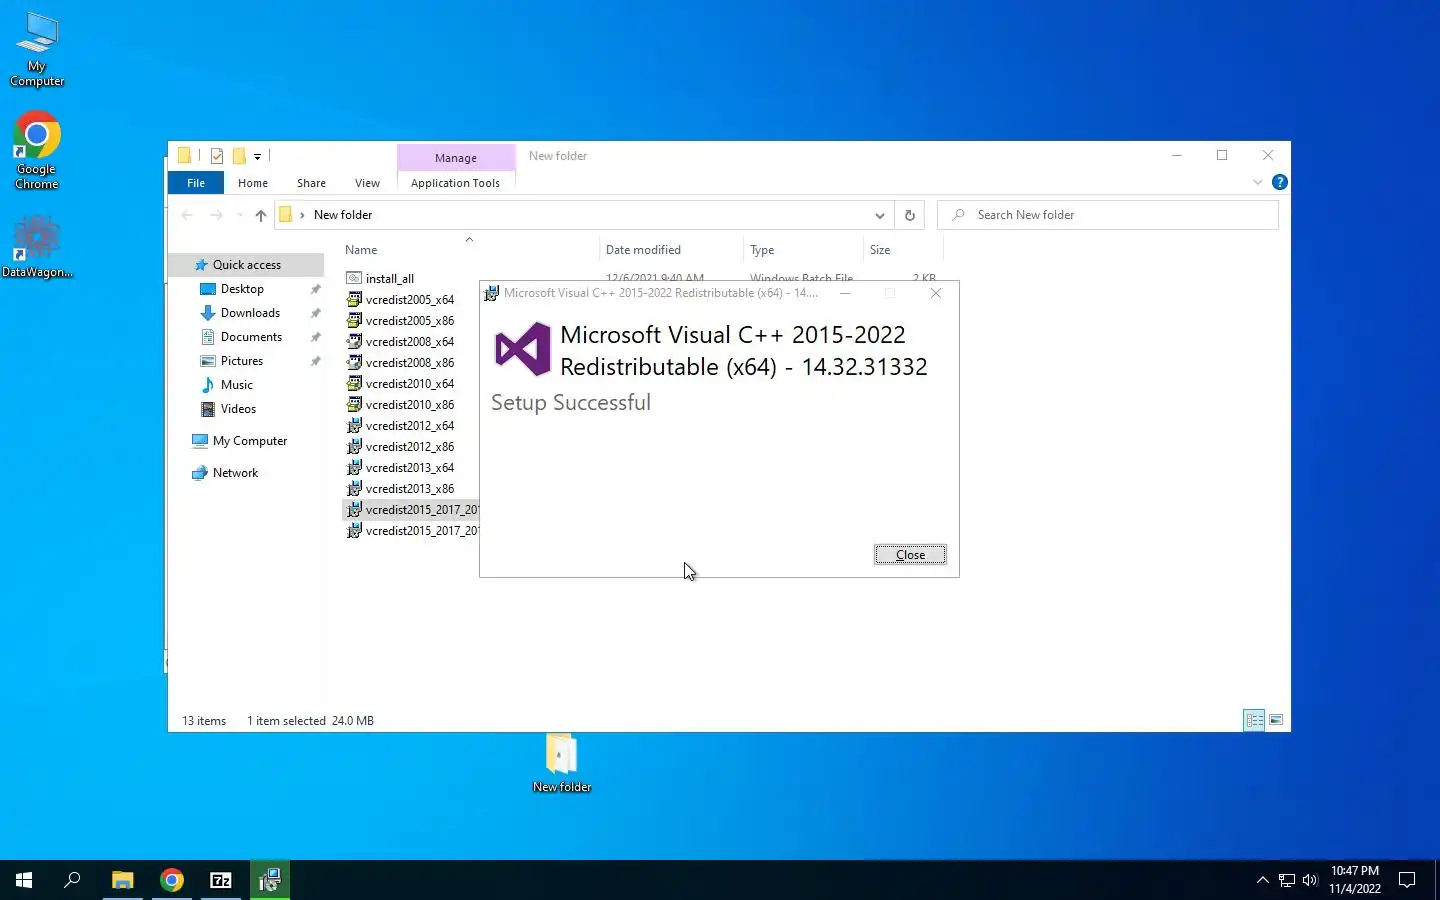Open the 7-Zip taskbar icon
This screenshot has width=1440, height=900.
click(221, 880)
